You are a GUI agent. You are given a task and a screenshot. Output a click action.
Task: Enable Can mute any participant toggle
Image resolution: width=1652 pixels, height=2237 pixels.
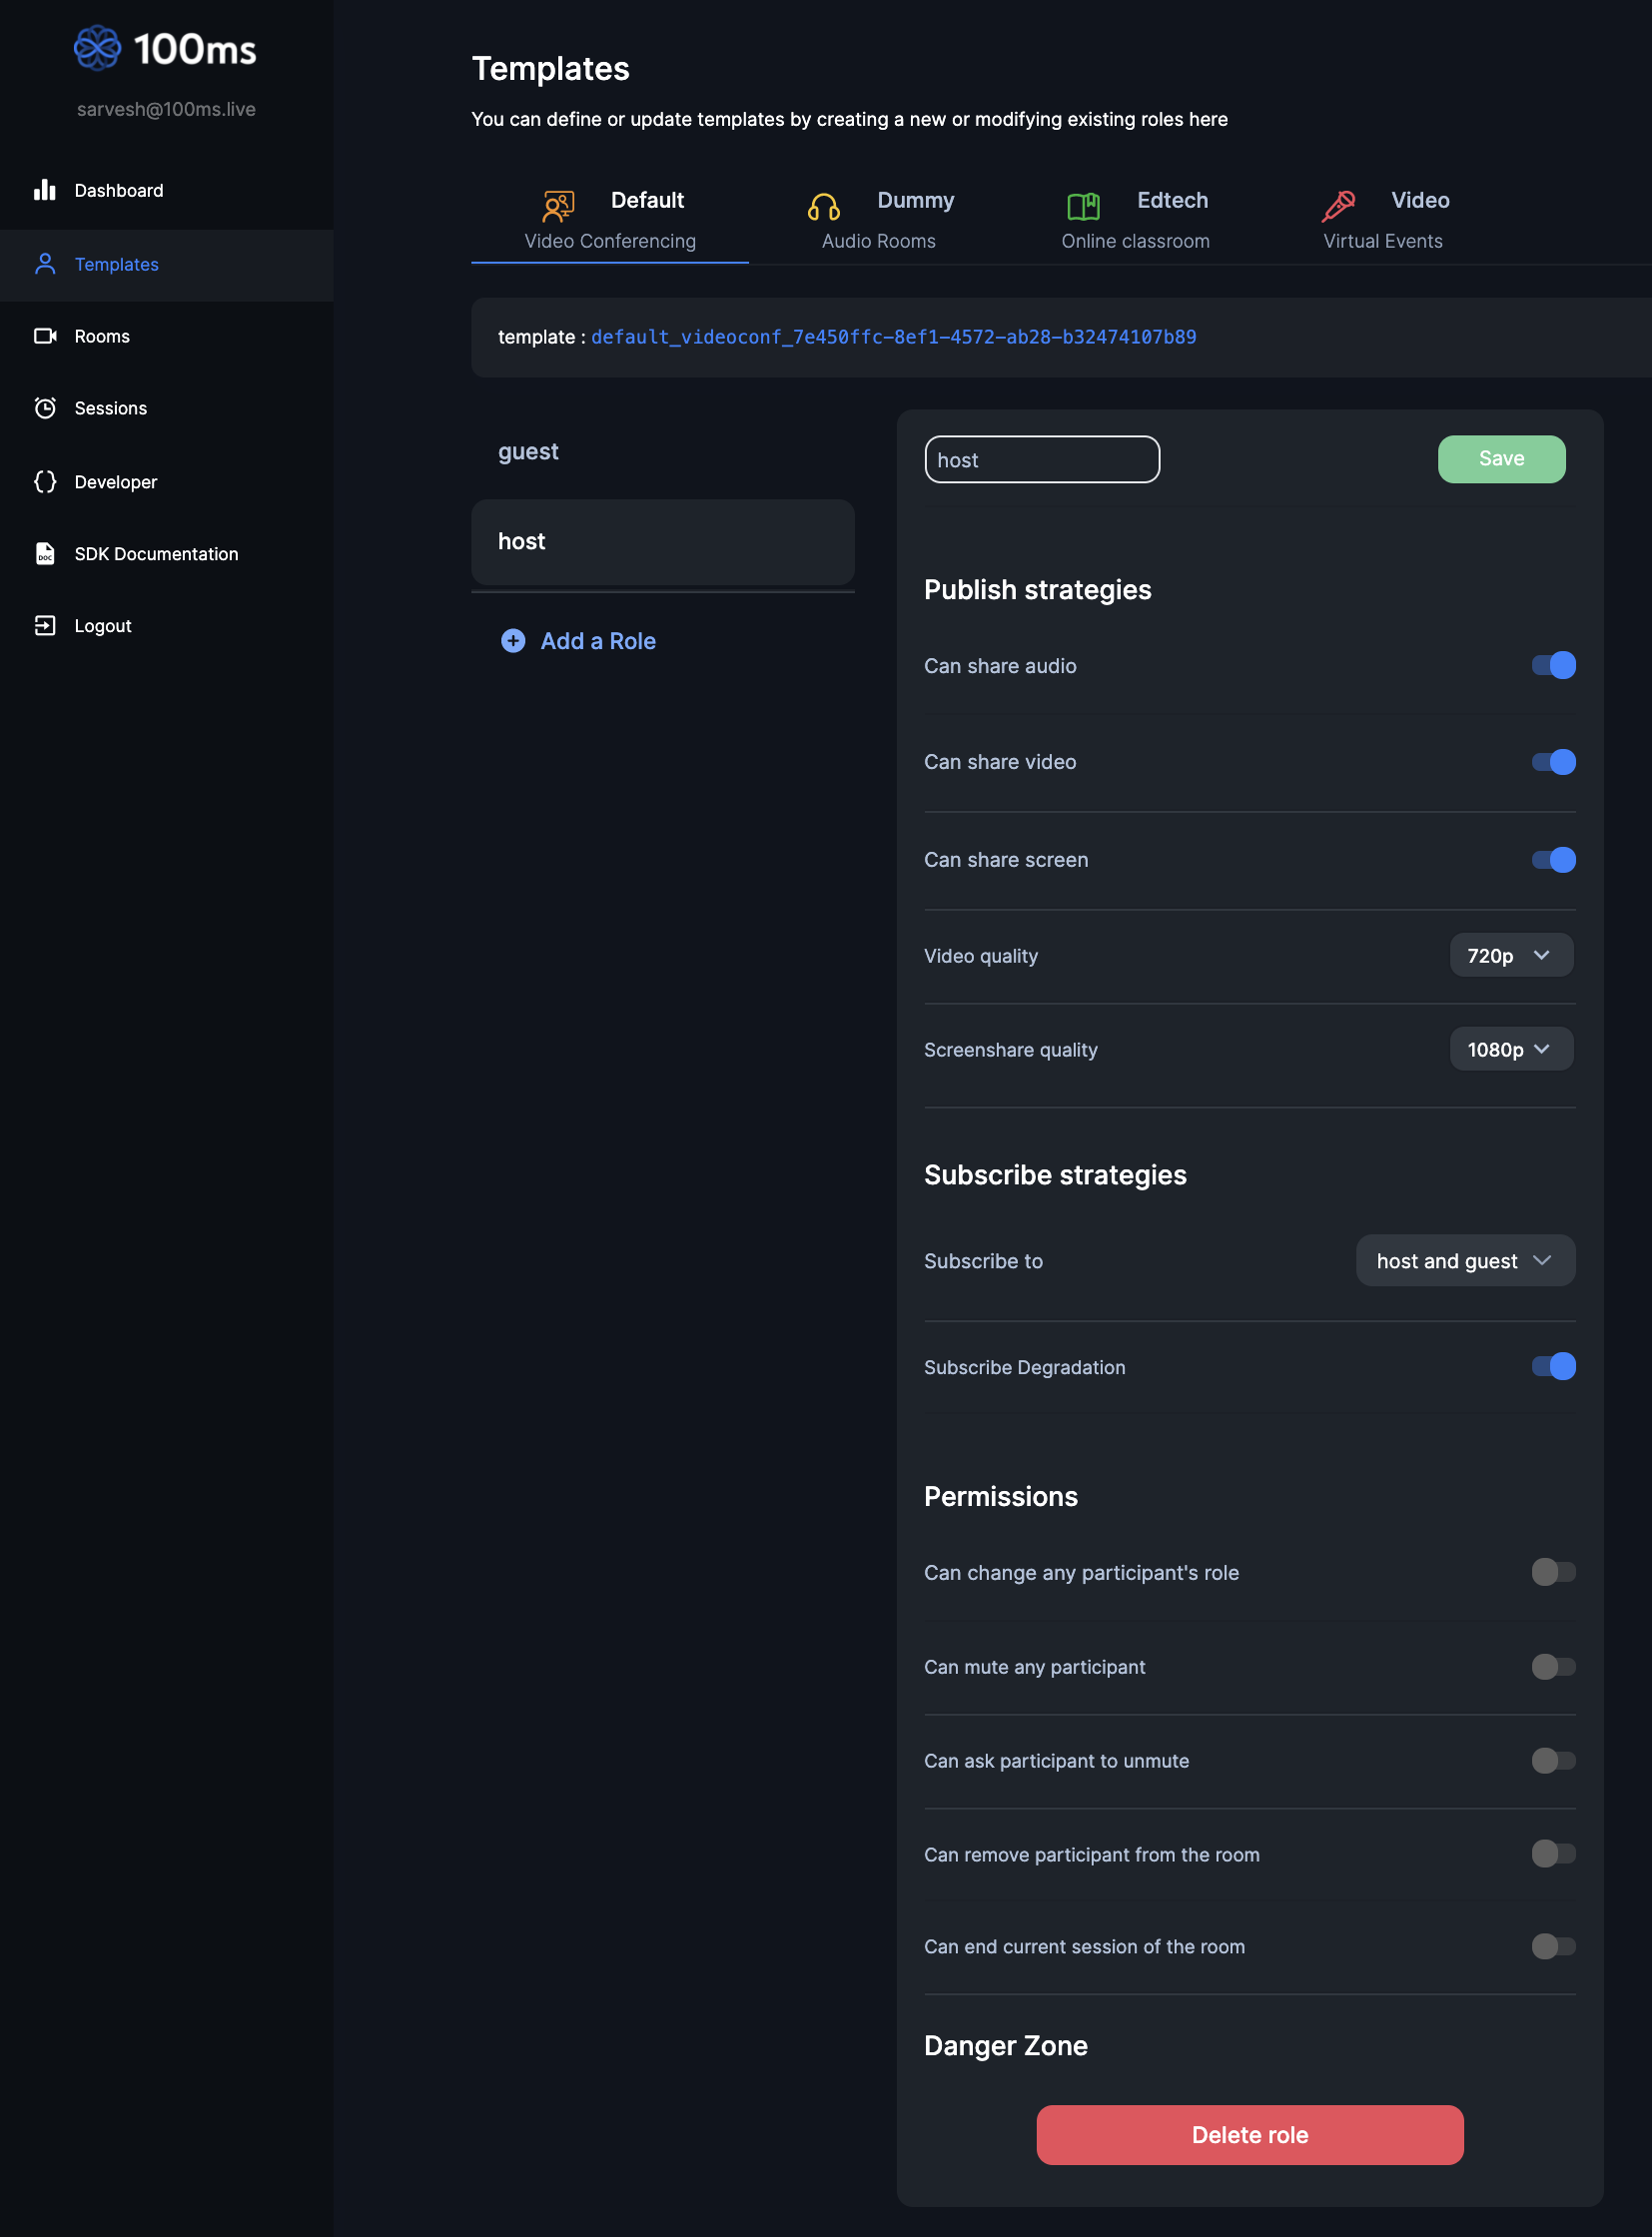coord(1553,1667)
